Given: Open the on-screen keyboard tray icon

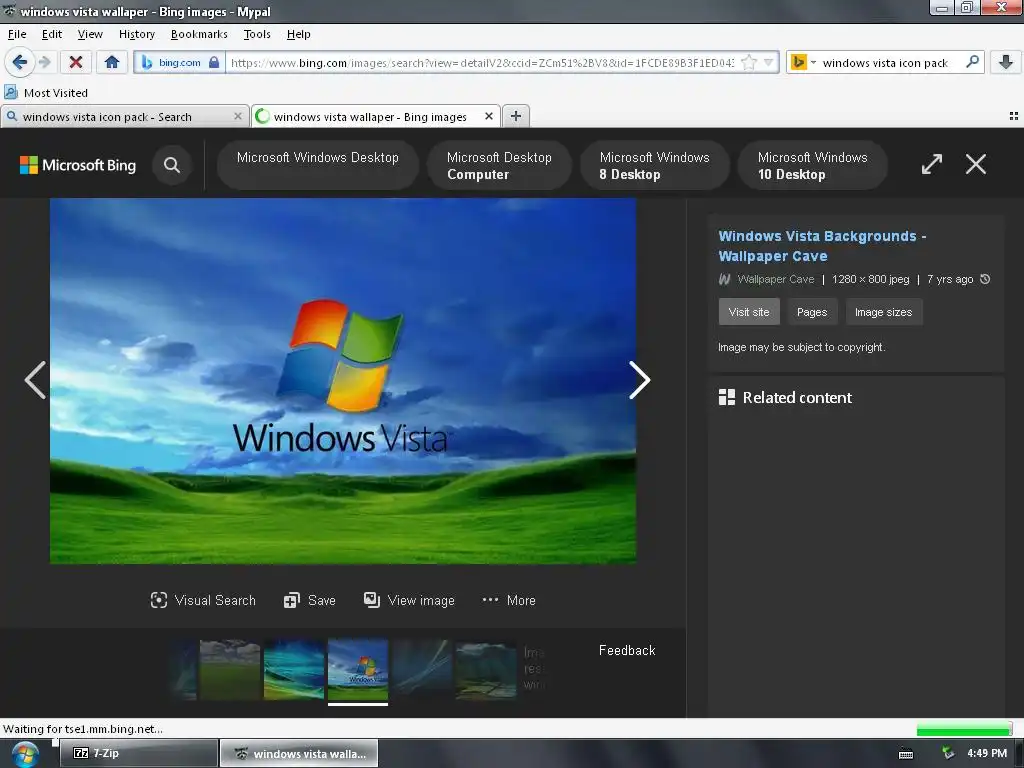Looking at the screenshot, I should tap(906, 754).
